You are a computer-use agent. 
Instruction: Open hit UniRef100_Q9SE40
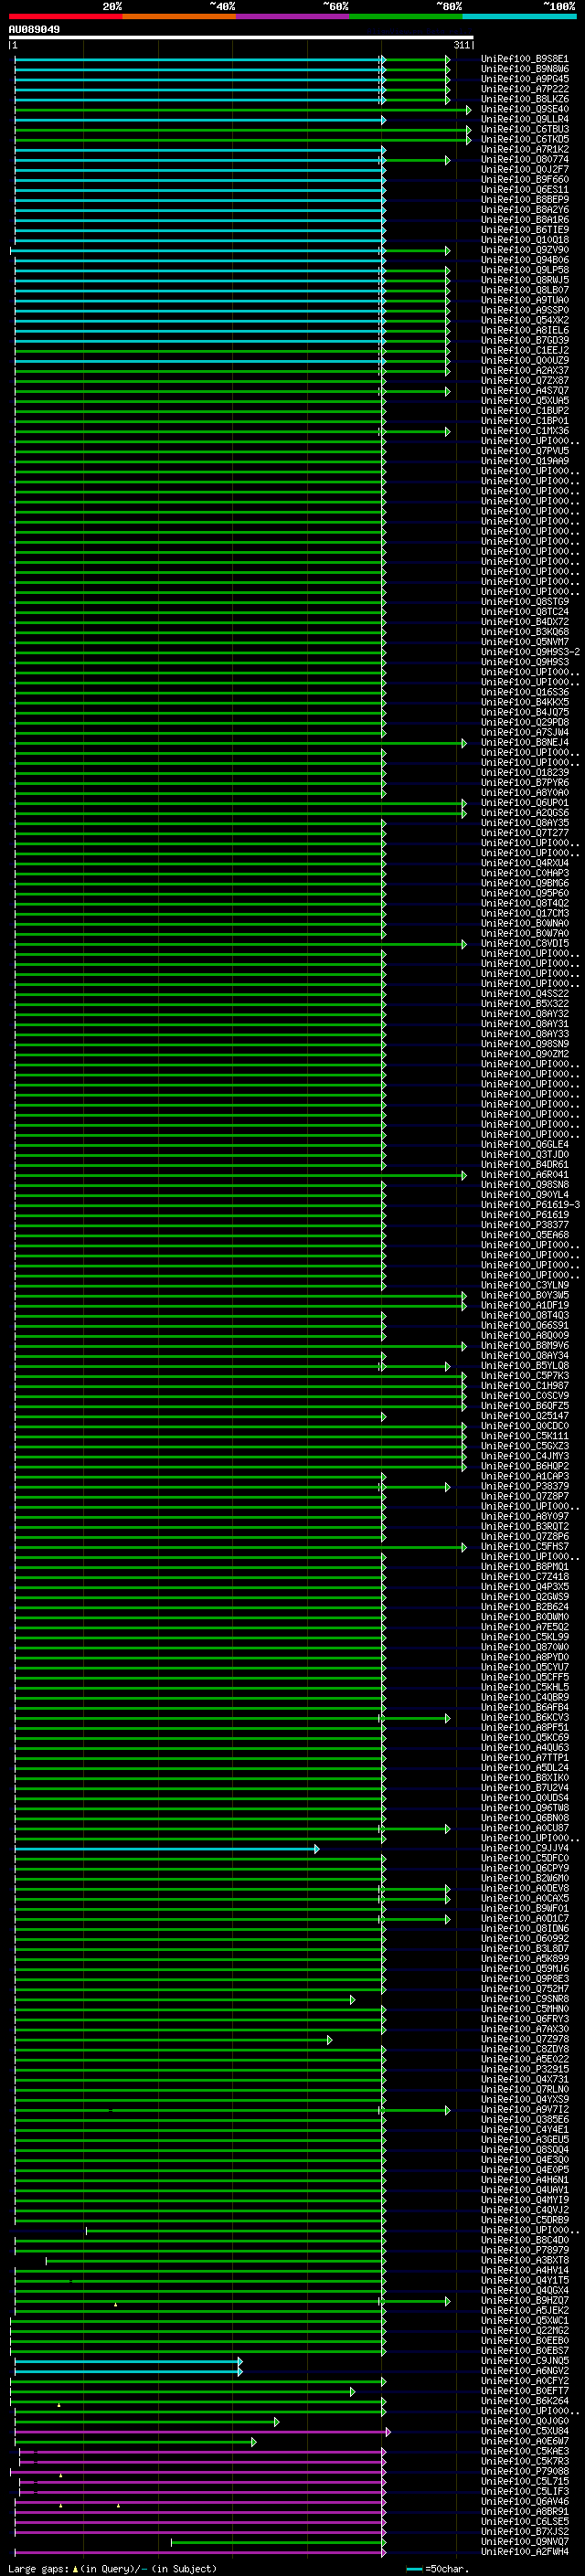tap(525, 109)
